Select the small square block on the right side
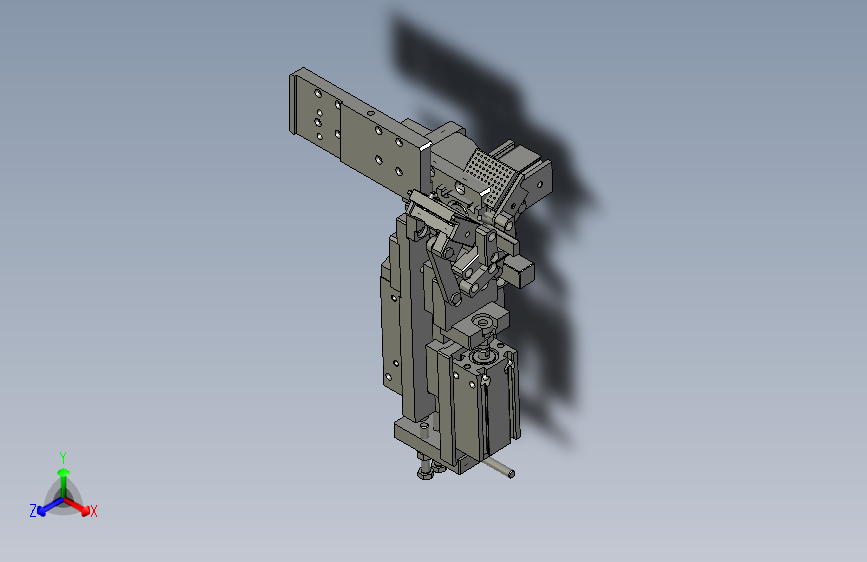Screen dimensions: 867x562 [519, 271]
